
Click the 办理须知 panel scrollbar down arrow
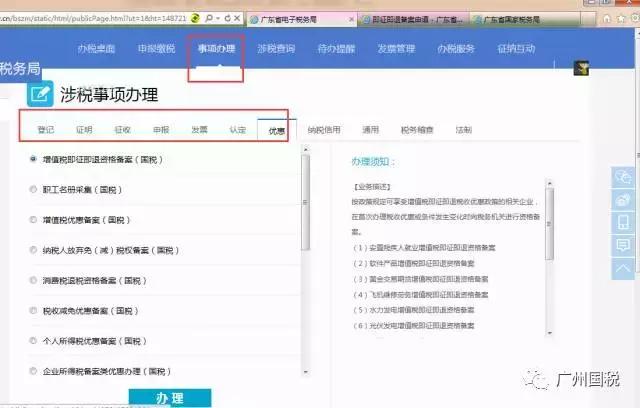549,333
